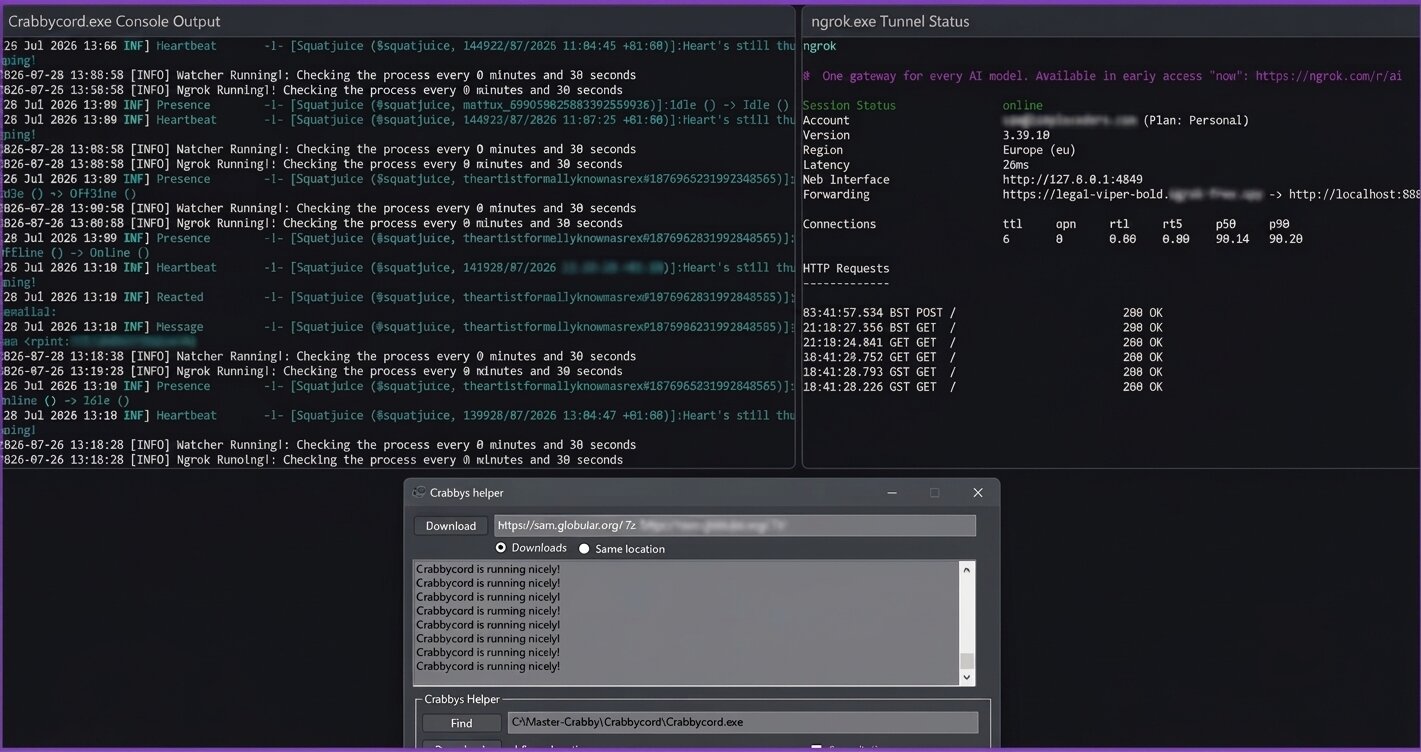This screenshot has height=752, width=1421.
Task: Click the Latency value '26ms'
Action: (1016, 165)
